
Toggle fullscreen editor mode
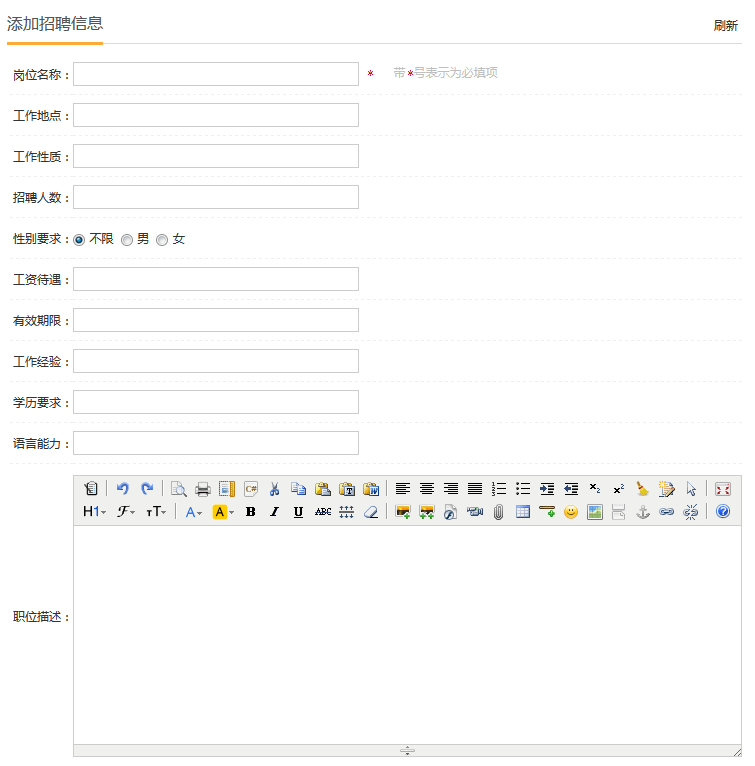tap(723, 489)
